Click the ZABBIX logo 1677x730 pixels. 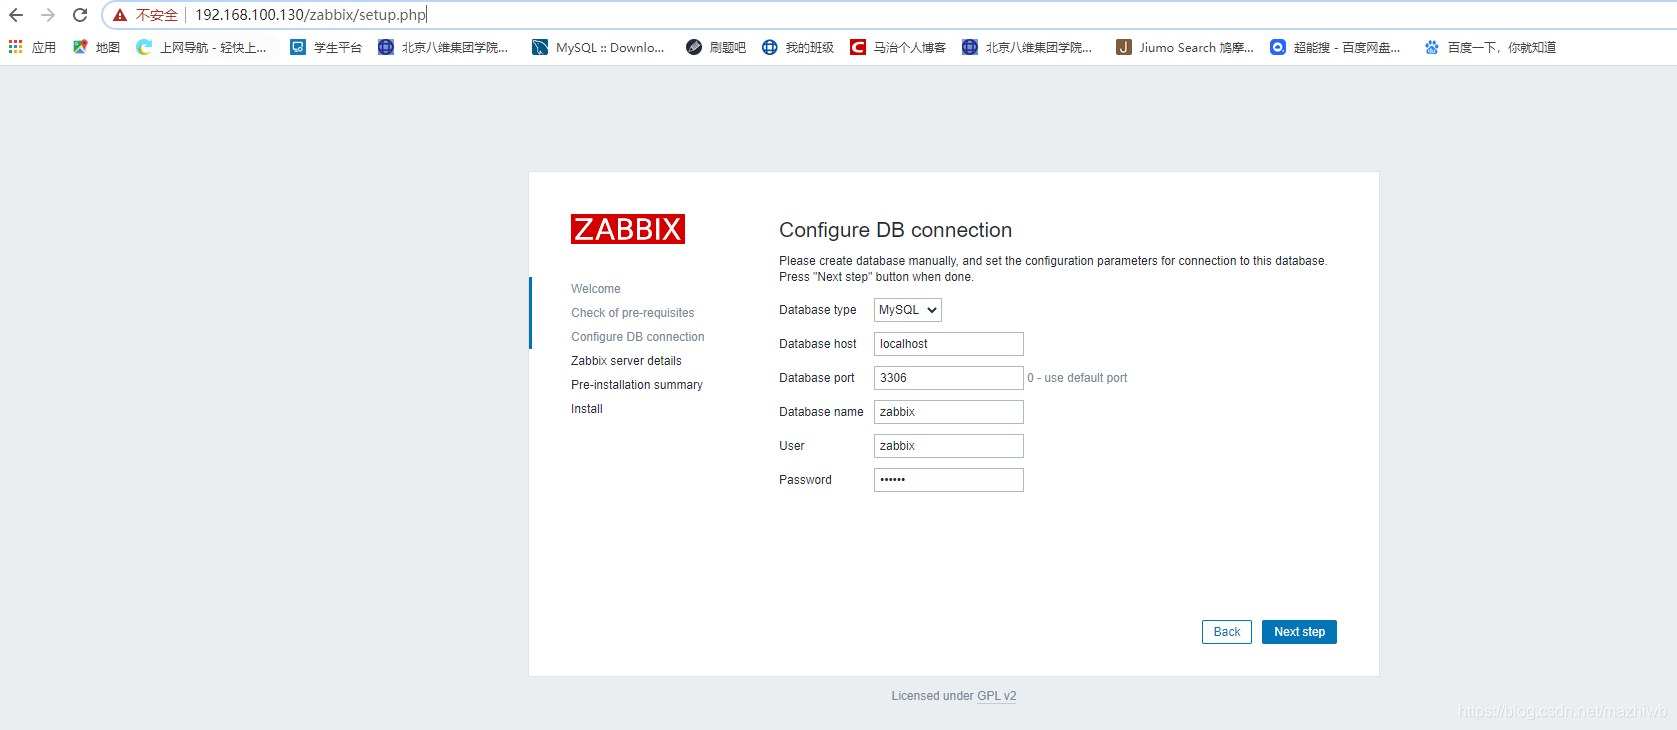coord(628,229)
